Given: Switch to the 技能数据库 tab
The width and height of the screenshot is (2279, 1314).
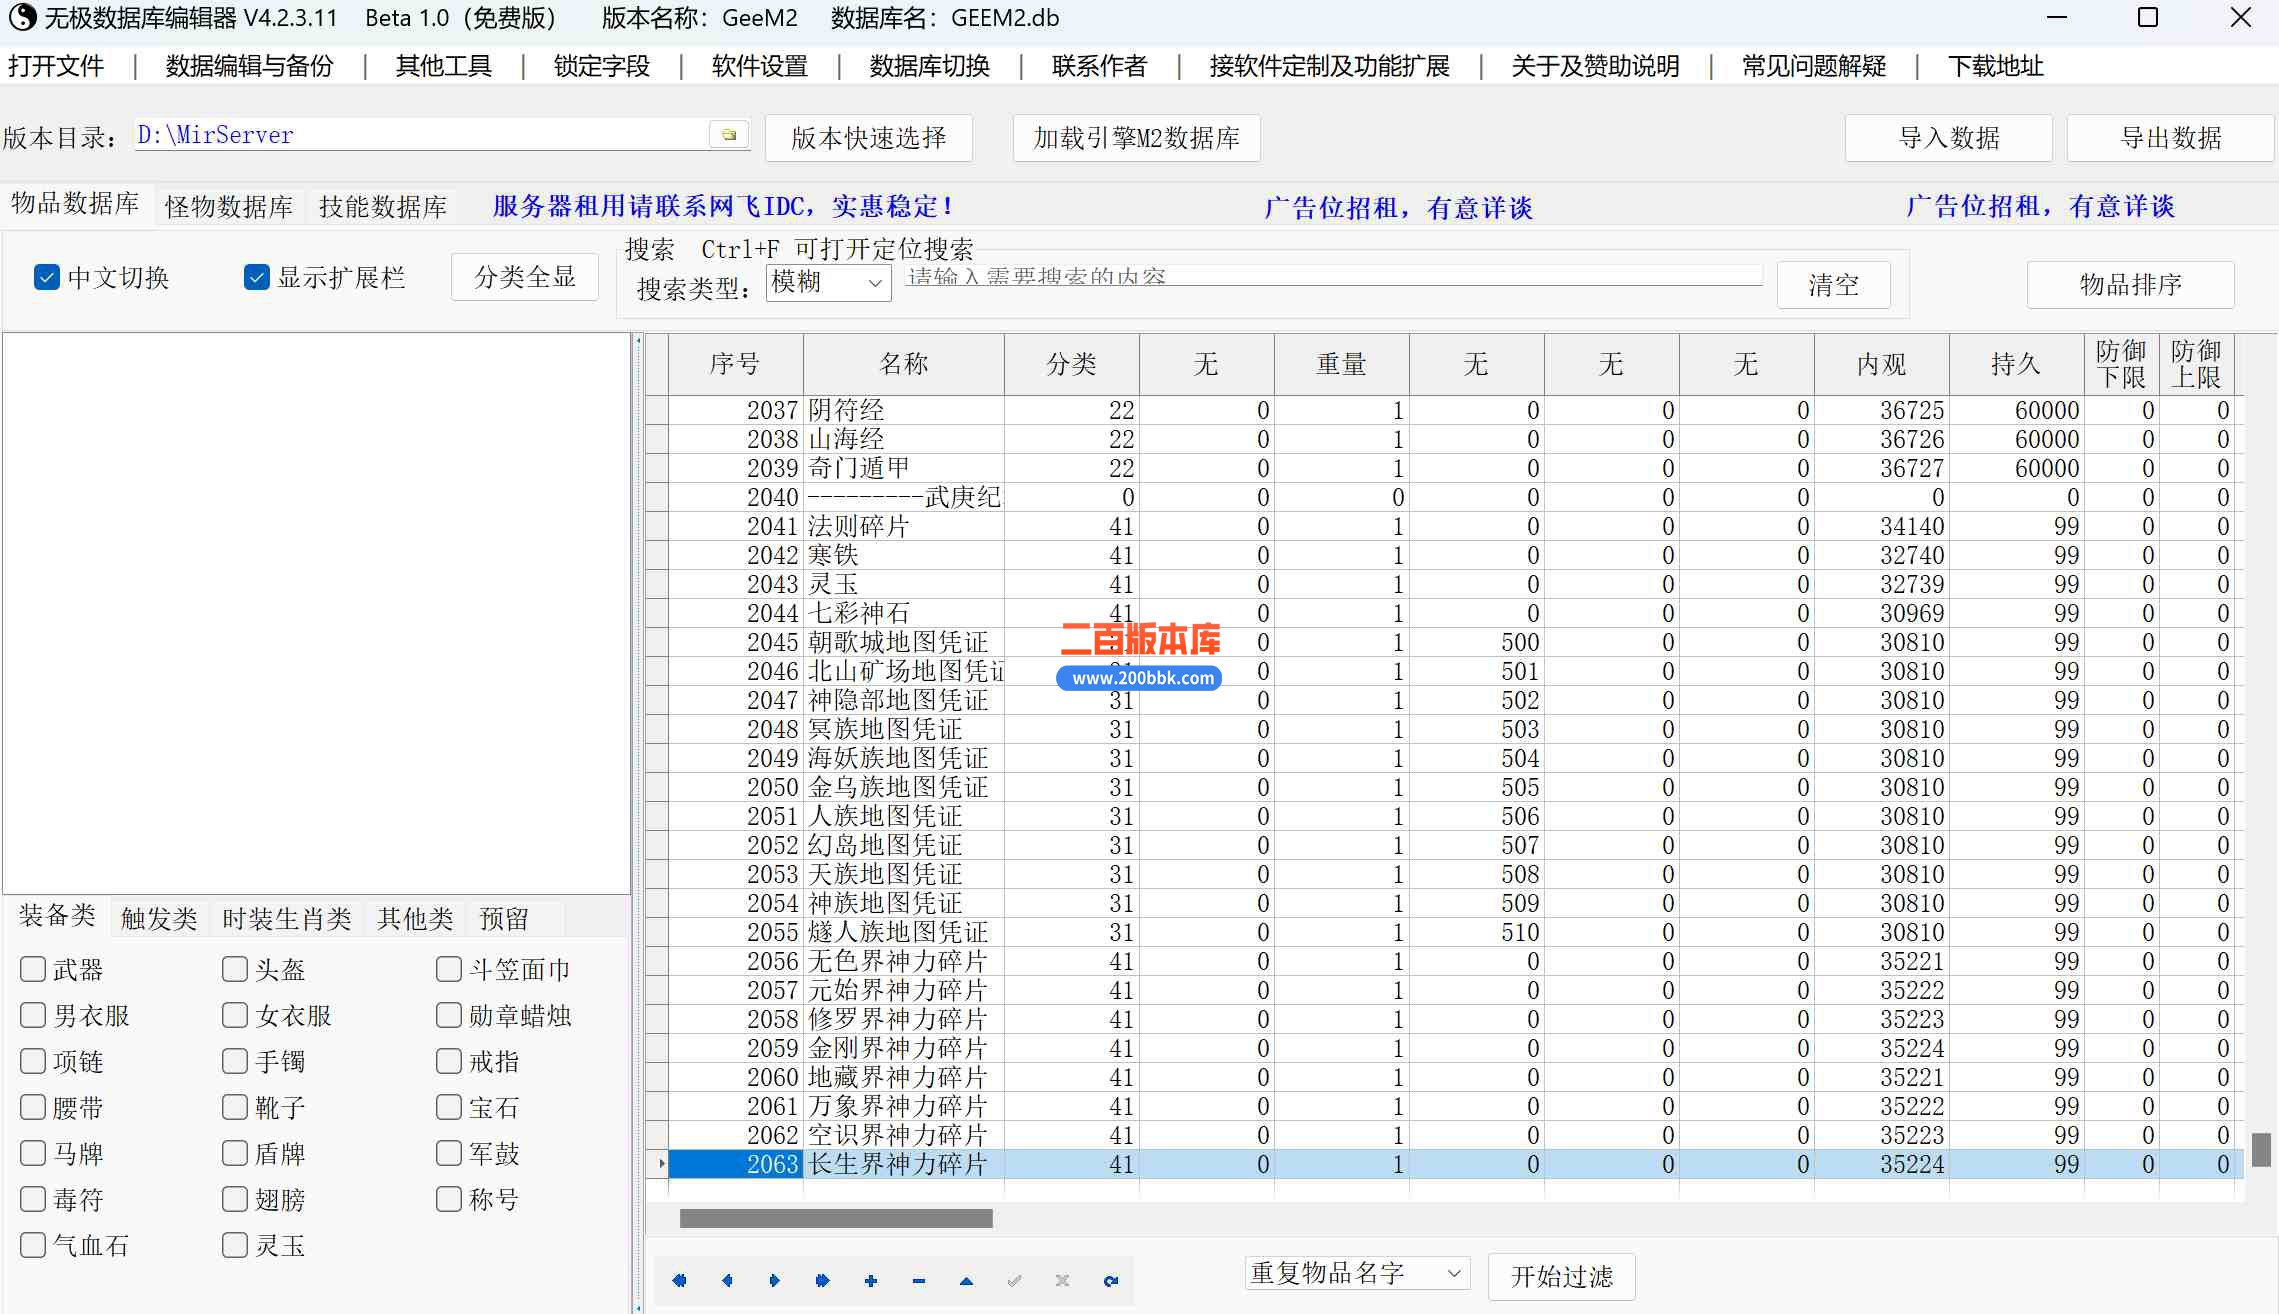Looking at the screenshot, I should pyautogui.click(x=383, y=207).
